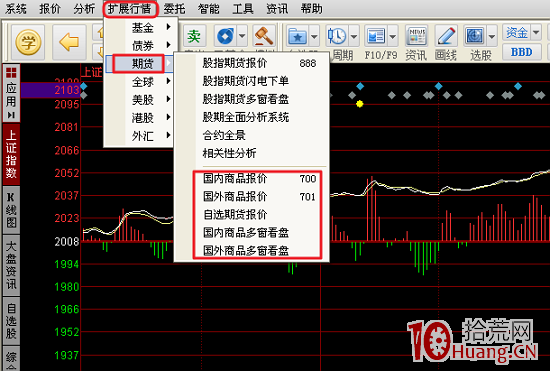550x371 pixels.
Task: Open the 选股 stock picker icon
Action: click(474, 36)
